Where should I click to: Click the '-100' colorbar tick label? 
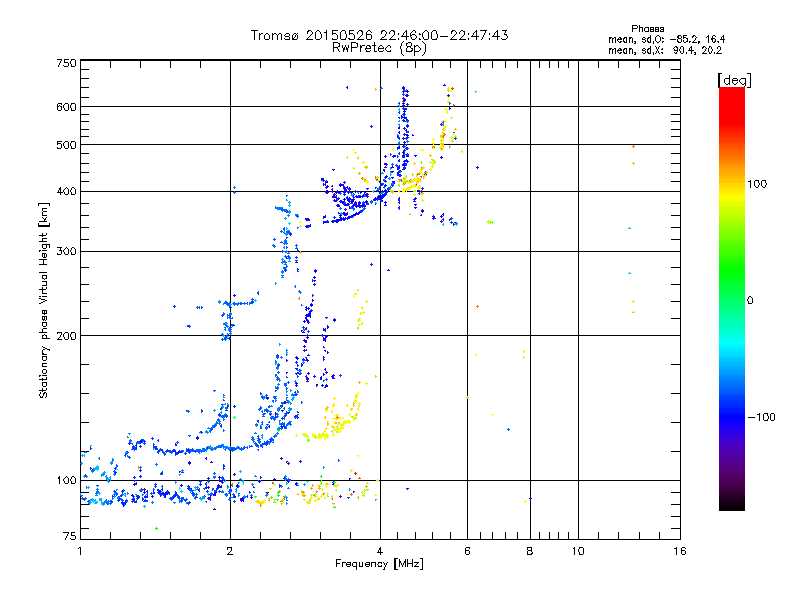[x=761, y=417]
